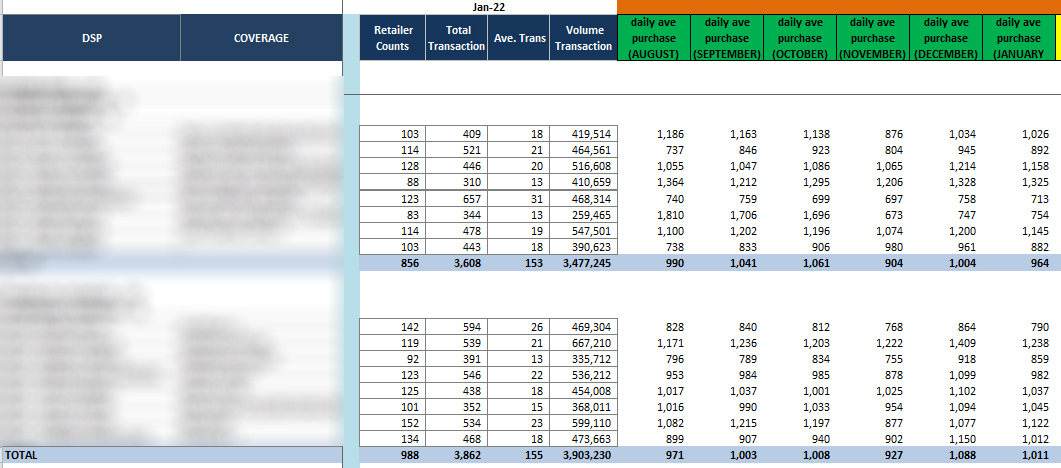Select January value 1,238

point(1035,342)
